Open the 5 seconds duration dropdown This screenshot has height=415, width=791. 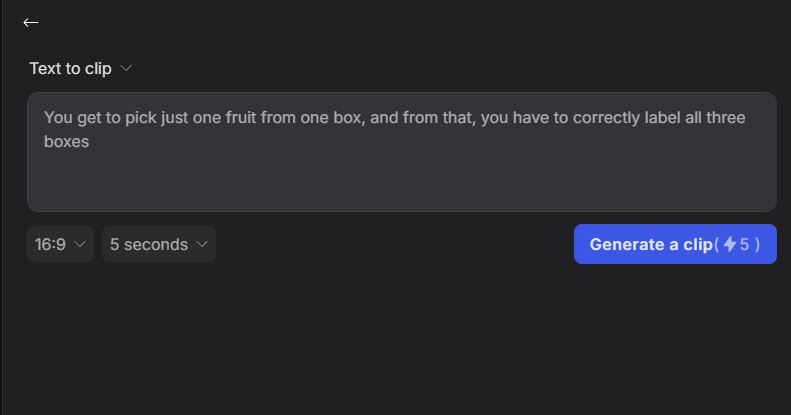tap(159, 244)
